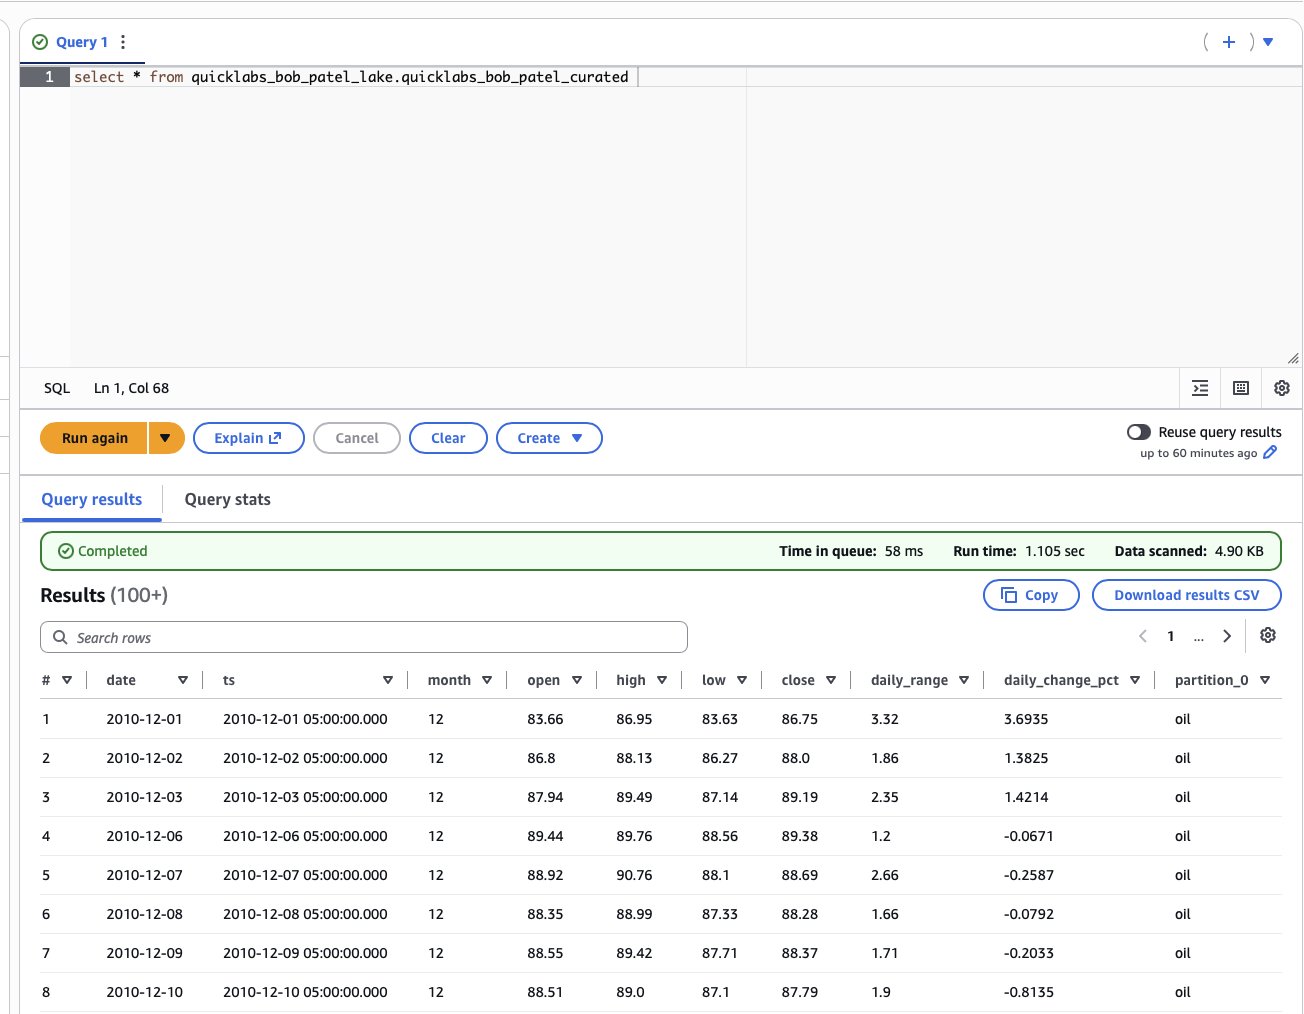The width and height of the screenshot is (1304, 1014).
Task: Click the Ln 1, Col 68 status text
Action: (x=131, y=388)
